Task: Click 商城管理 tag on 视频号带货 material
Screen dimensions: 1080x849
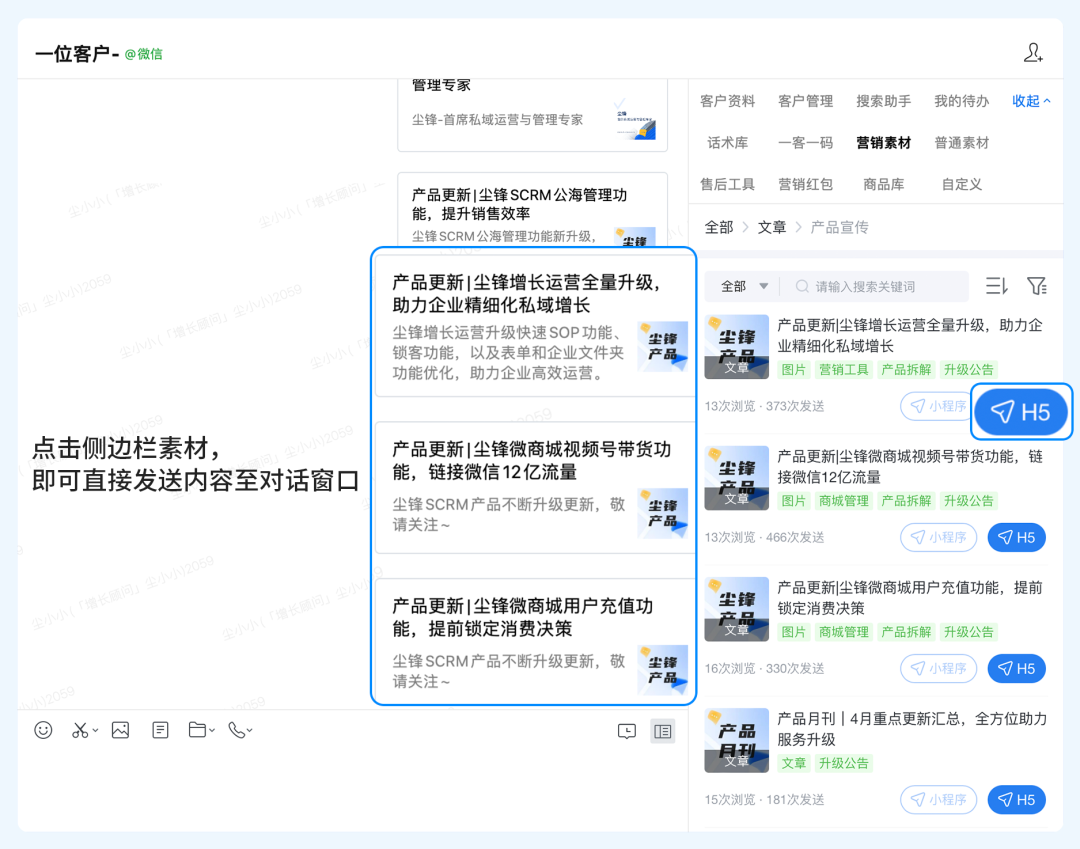Action: click(x=843, y=501)
